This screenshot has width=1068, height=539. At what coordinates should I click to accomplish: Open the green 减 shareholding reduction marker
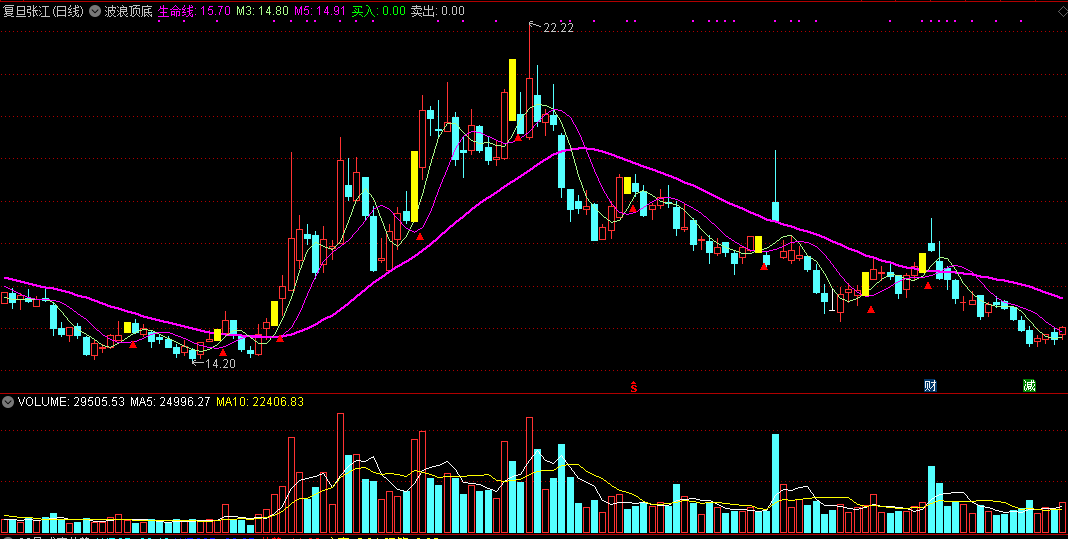(1029, 386)
